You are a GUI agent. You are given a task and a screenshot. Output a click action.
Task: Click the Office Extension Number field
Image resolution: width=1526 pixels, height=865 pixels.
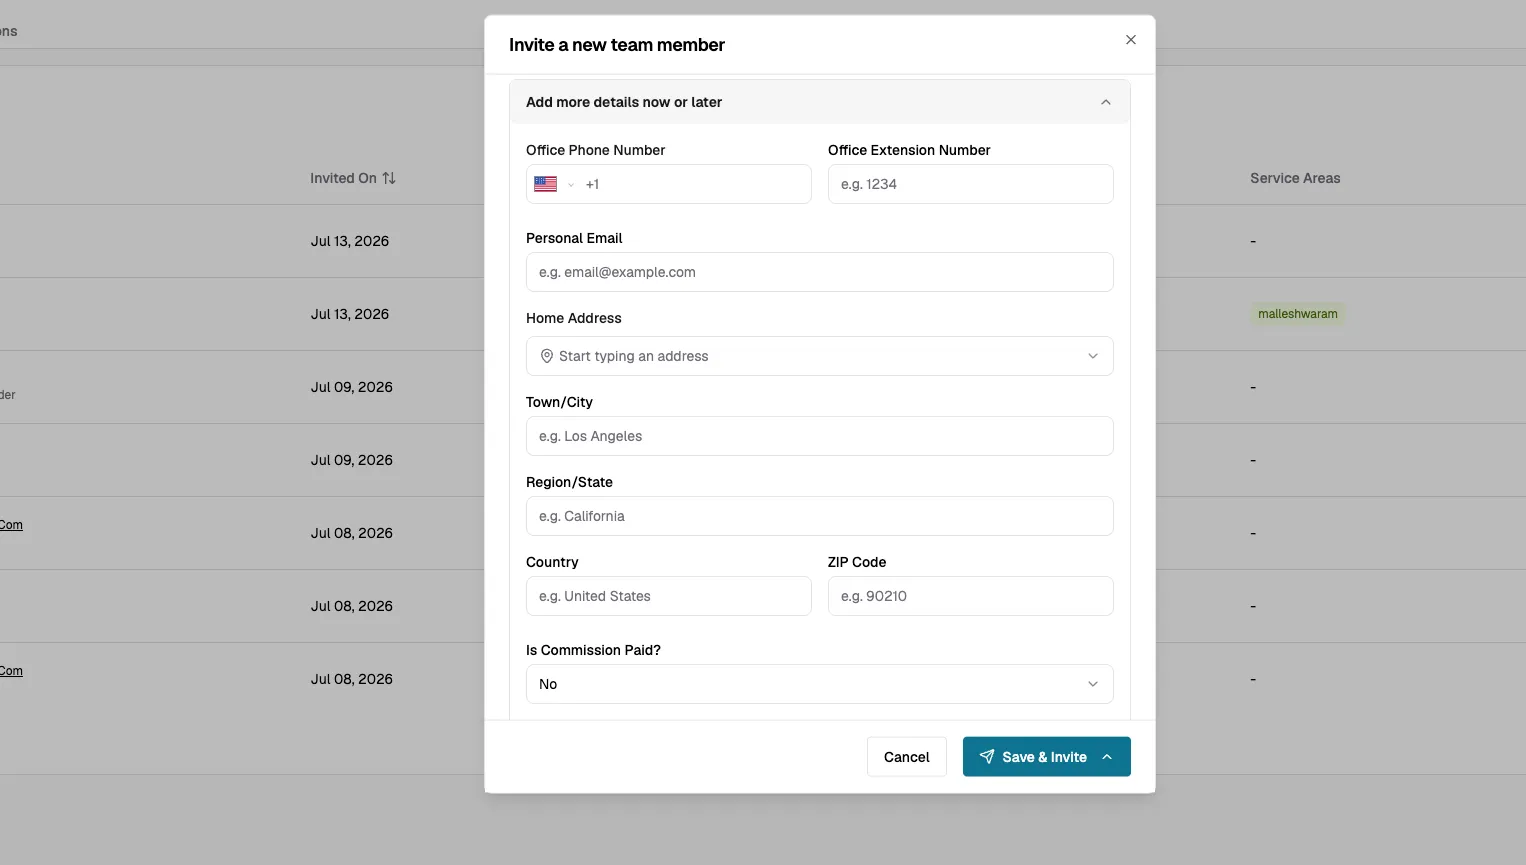pyautogui.click(x=970, y=184)
